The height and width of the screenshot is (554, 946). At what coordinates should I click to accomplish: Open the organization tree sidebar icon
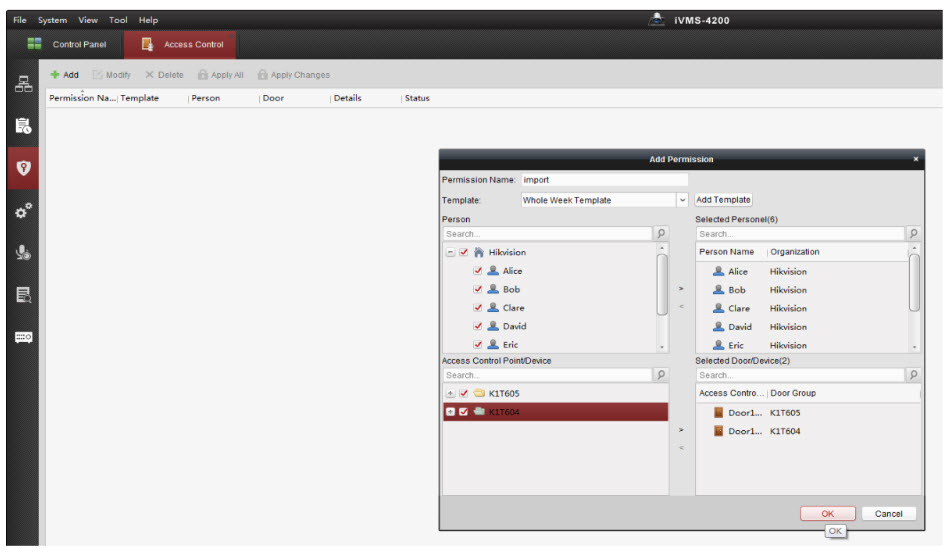point(23,85)
